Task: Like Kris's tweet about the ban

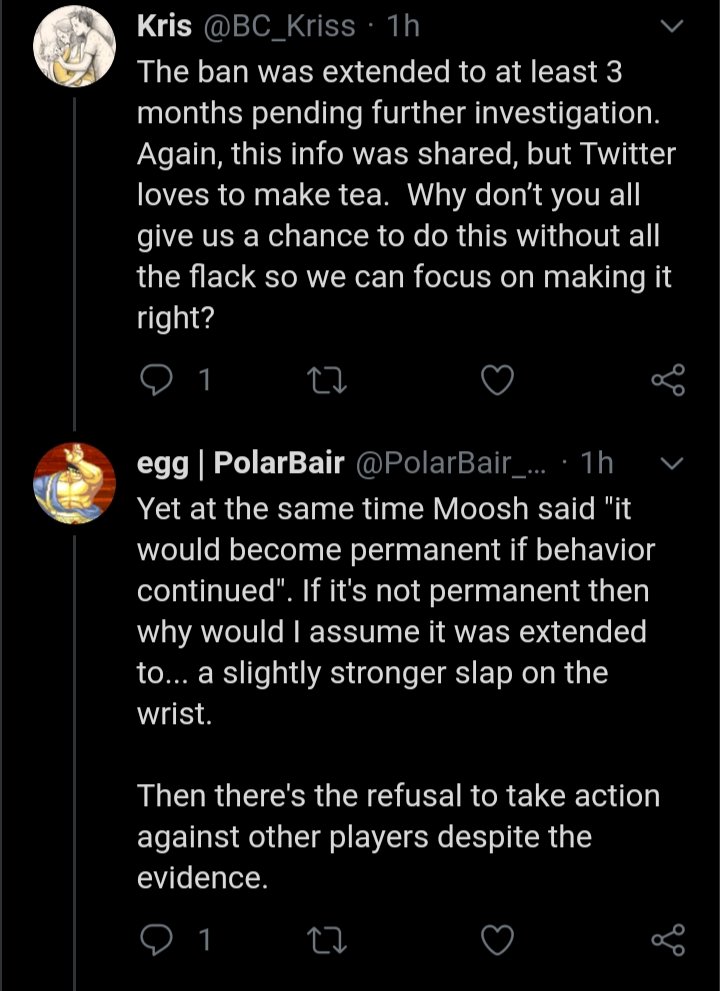Action: click(497, 380)
